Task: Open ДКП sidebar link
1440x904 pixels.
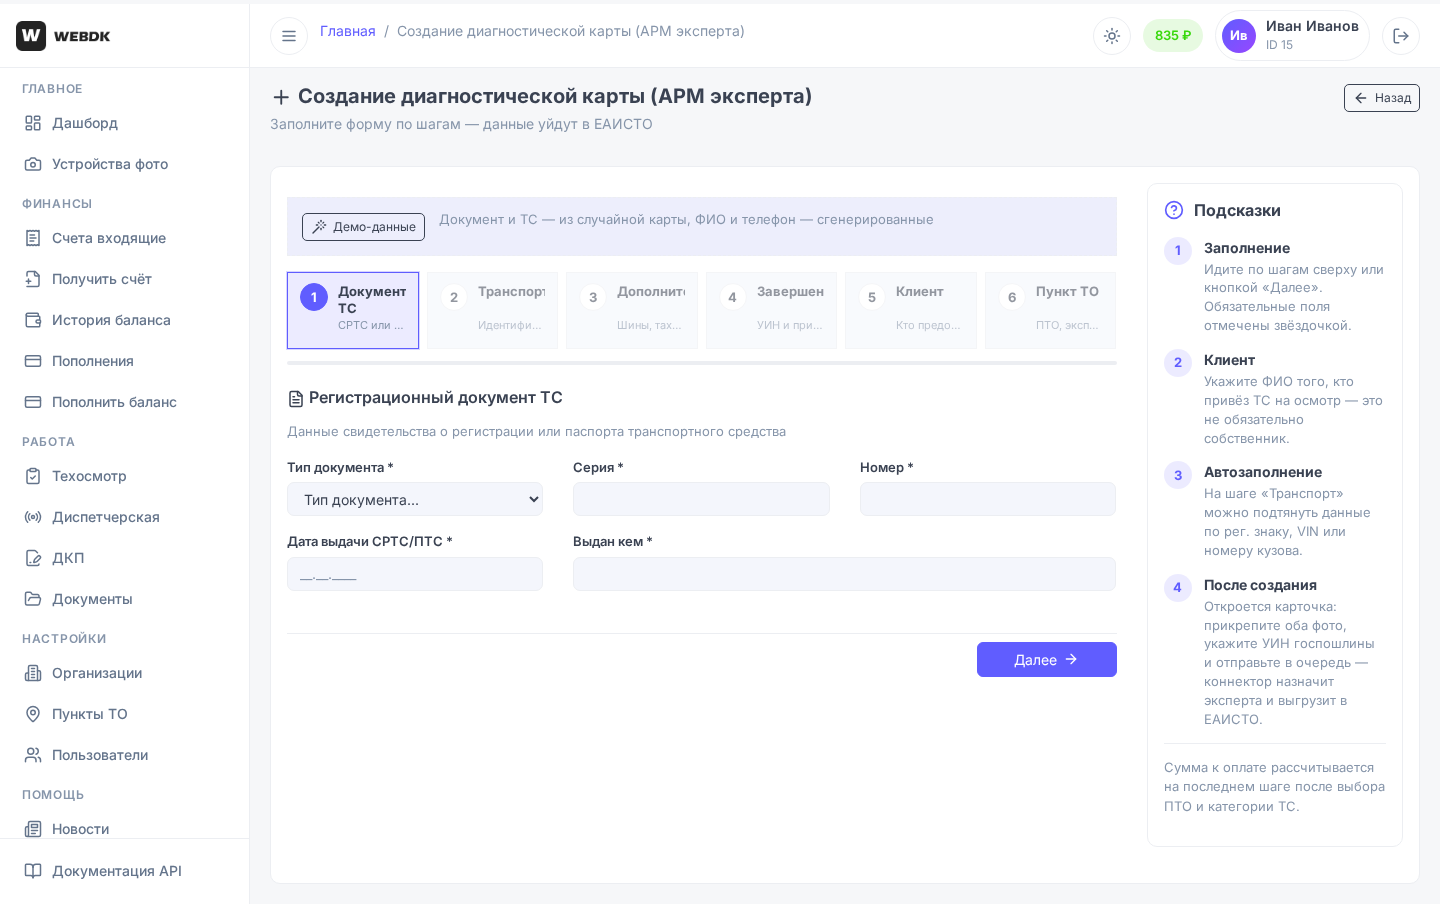Action: (x=125, y=558)
